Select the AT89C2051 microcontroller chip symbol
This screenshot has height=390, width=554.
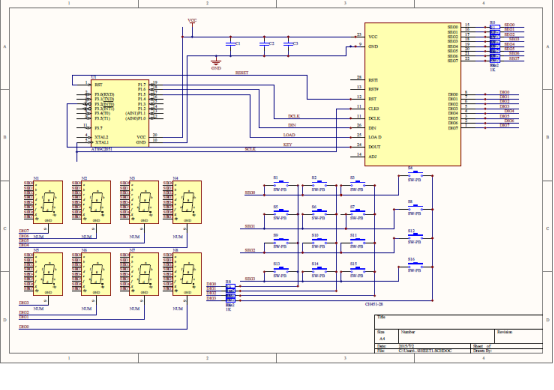[x=120, y=113]
